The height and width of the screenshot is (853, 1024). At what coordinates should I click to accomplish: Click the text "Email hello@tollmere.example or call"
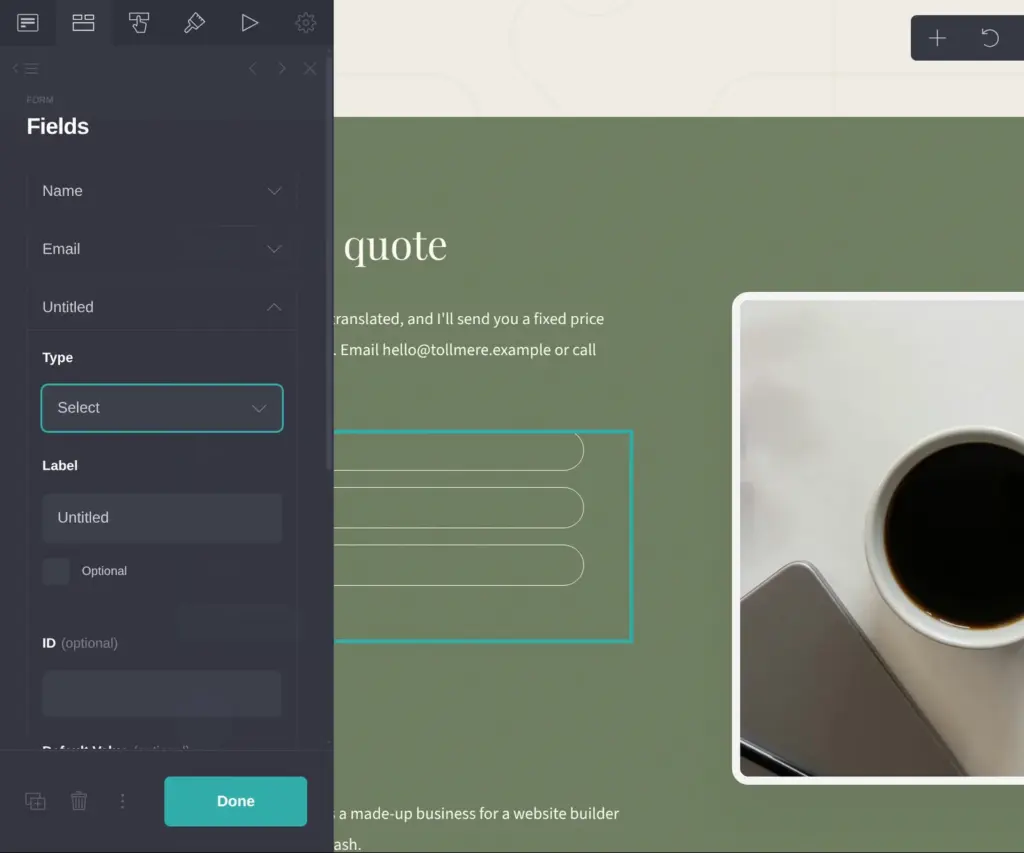468,350
